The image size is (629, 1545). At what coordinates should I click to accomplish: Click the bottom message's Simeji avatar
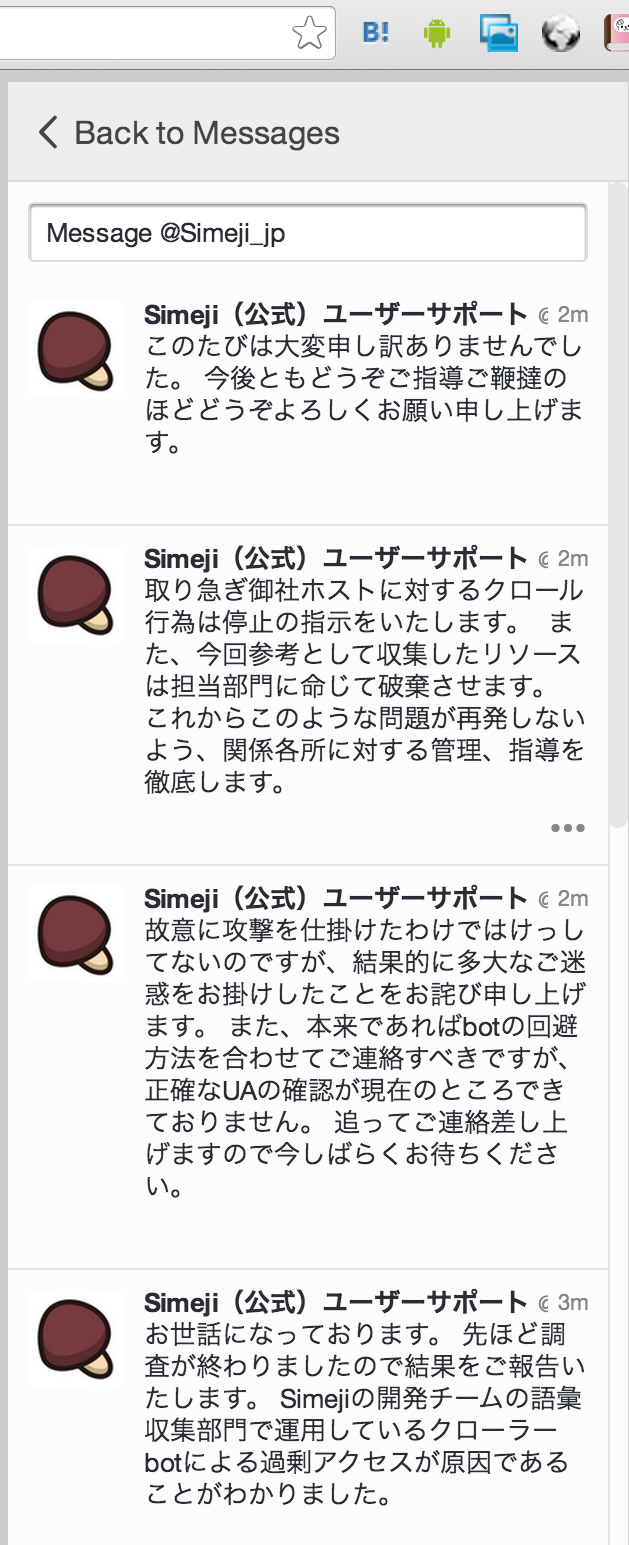click(76, 1338)
